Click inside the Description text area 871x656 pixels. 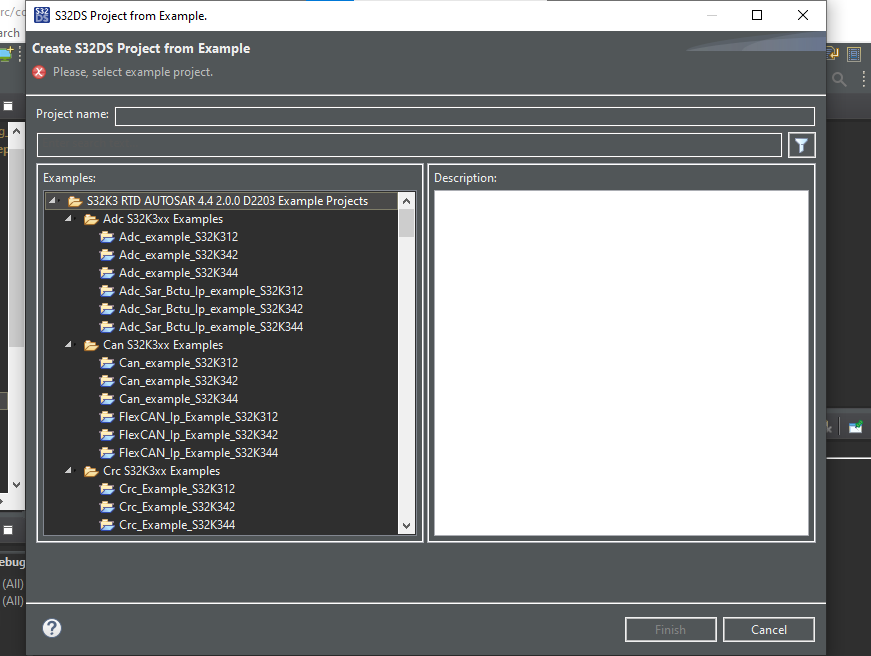coord(621,363)
